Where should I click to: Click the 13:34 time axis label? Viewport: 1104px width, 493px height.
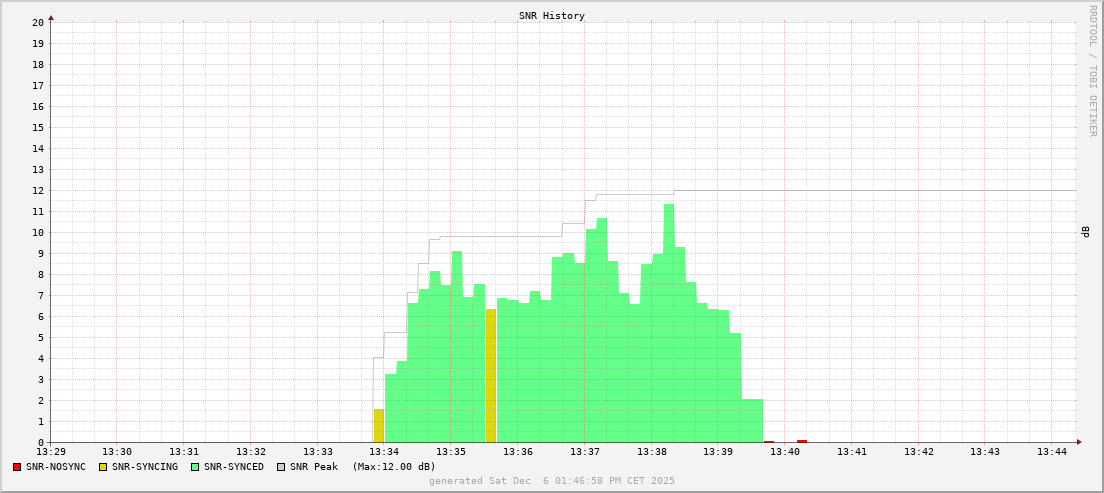(x=384, y=452)
